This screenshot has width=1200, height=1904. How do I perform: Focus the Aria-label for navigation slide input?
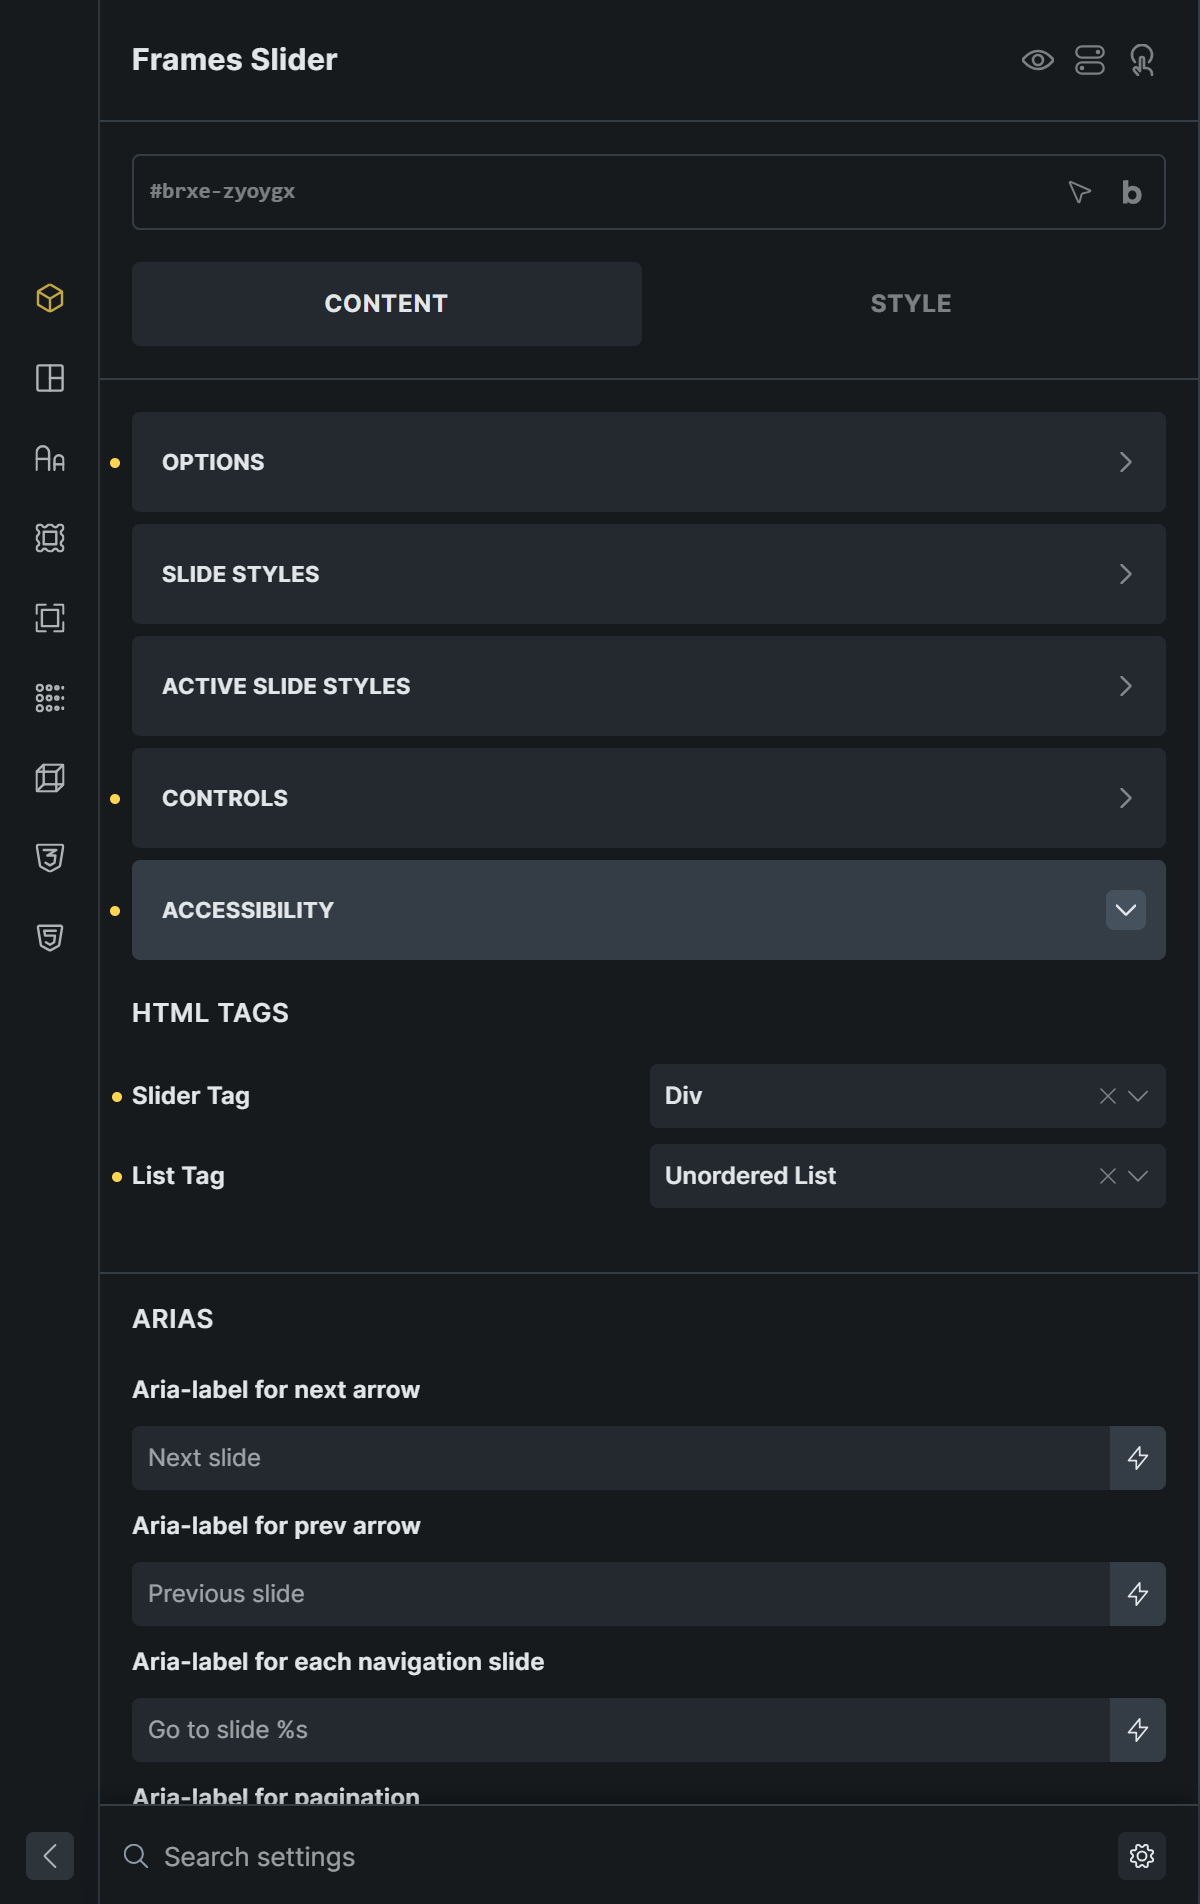[621, 1730]
